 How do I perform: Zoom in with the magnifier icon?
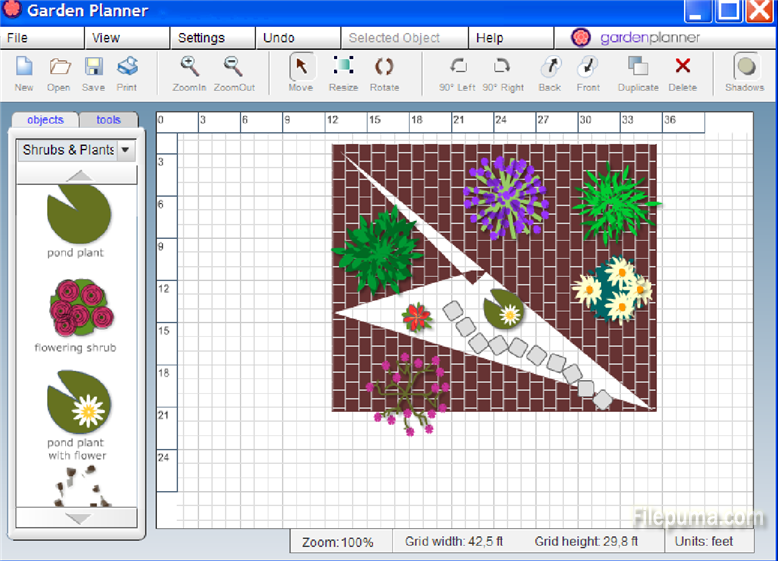[189, 68]
